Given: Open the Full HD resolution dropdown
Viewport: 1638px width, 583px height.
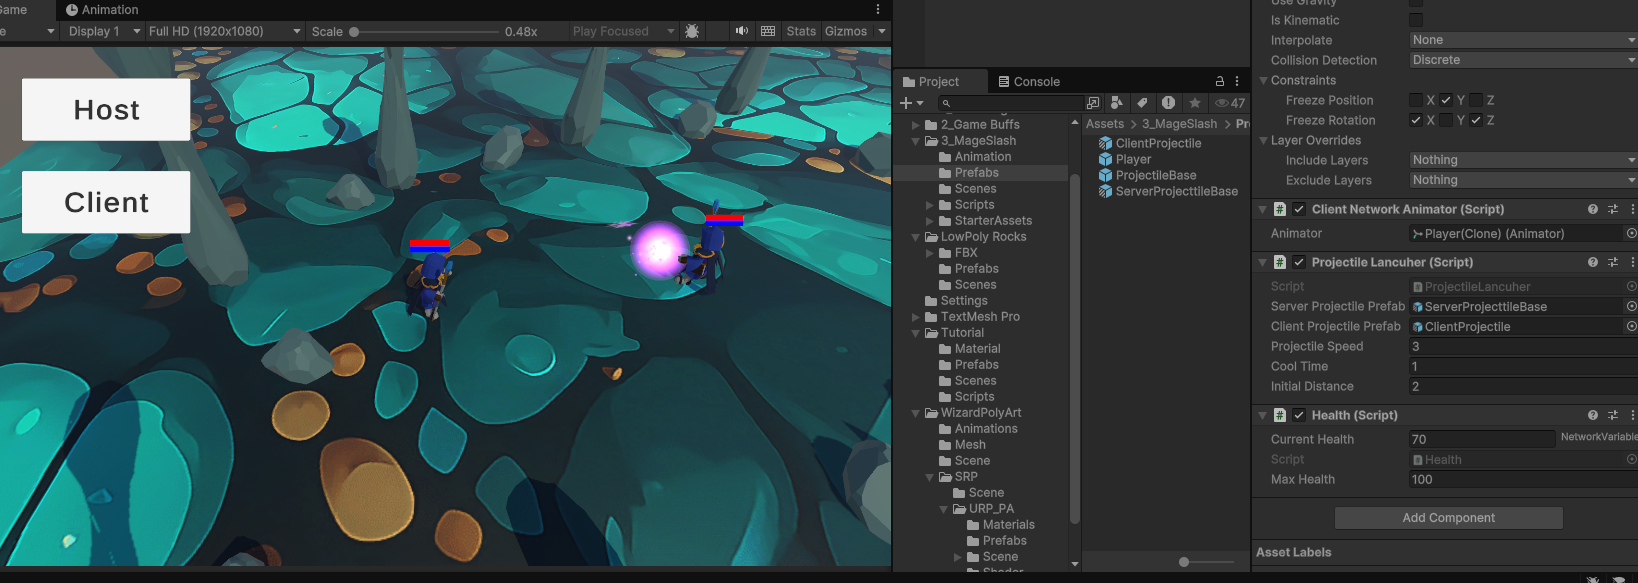Looking at the screenshot, I should click(224, 31).
